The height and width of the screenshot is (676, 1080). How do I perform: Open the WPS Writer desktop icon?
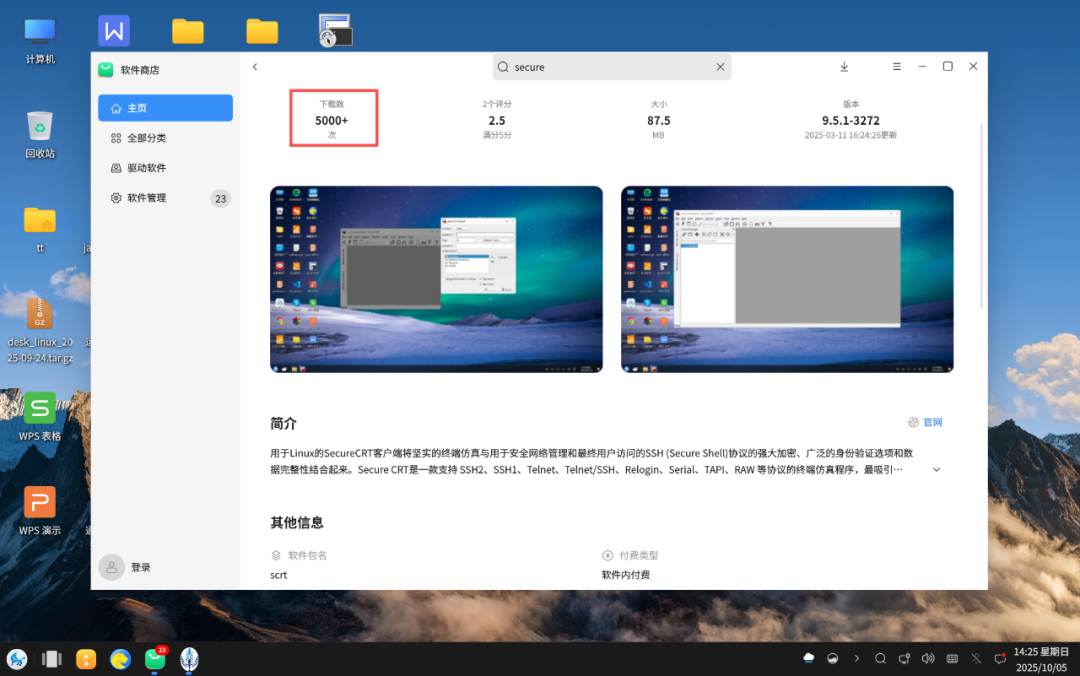(x=114, y=30)
